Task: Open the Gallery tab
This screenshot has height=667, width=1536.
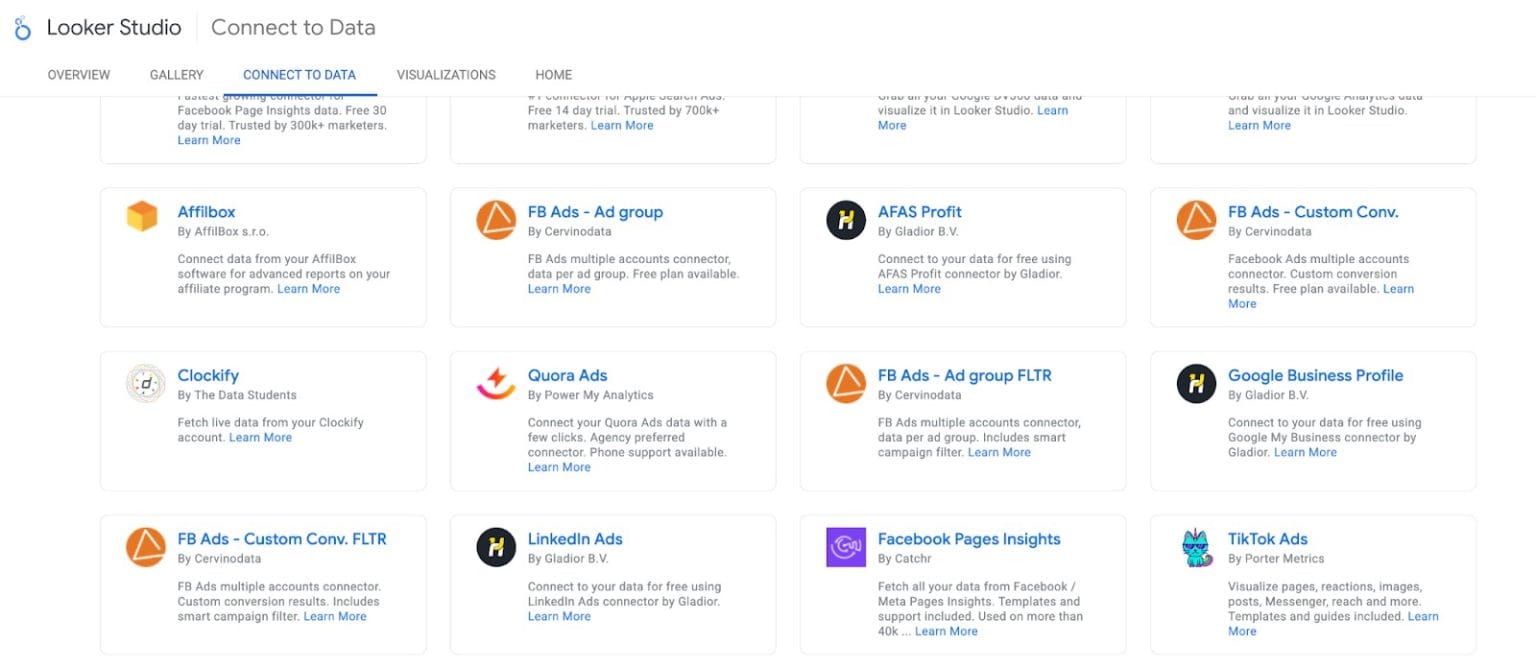Action: (176, 75)
